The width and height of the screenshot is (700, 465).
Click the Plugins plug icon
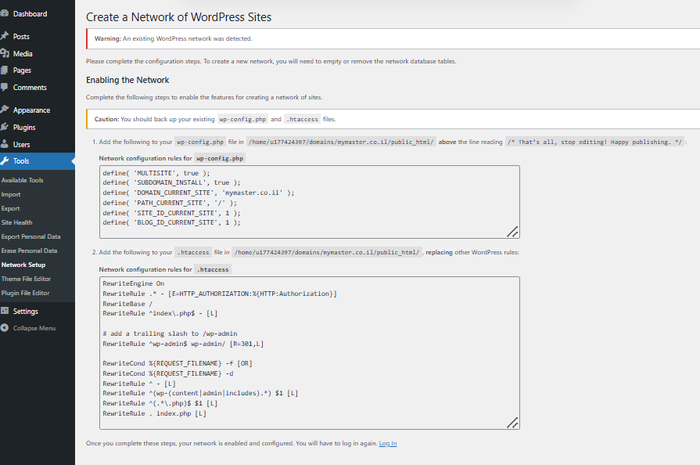(6, 127)
